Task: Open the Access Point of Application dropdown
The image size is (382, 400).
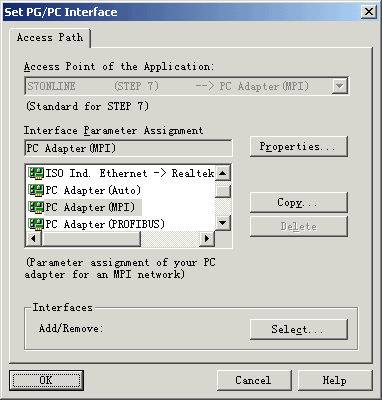Action: [340, 86]
